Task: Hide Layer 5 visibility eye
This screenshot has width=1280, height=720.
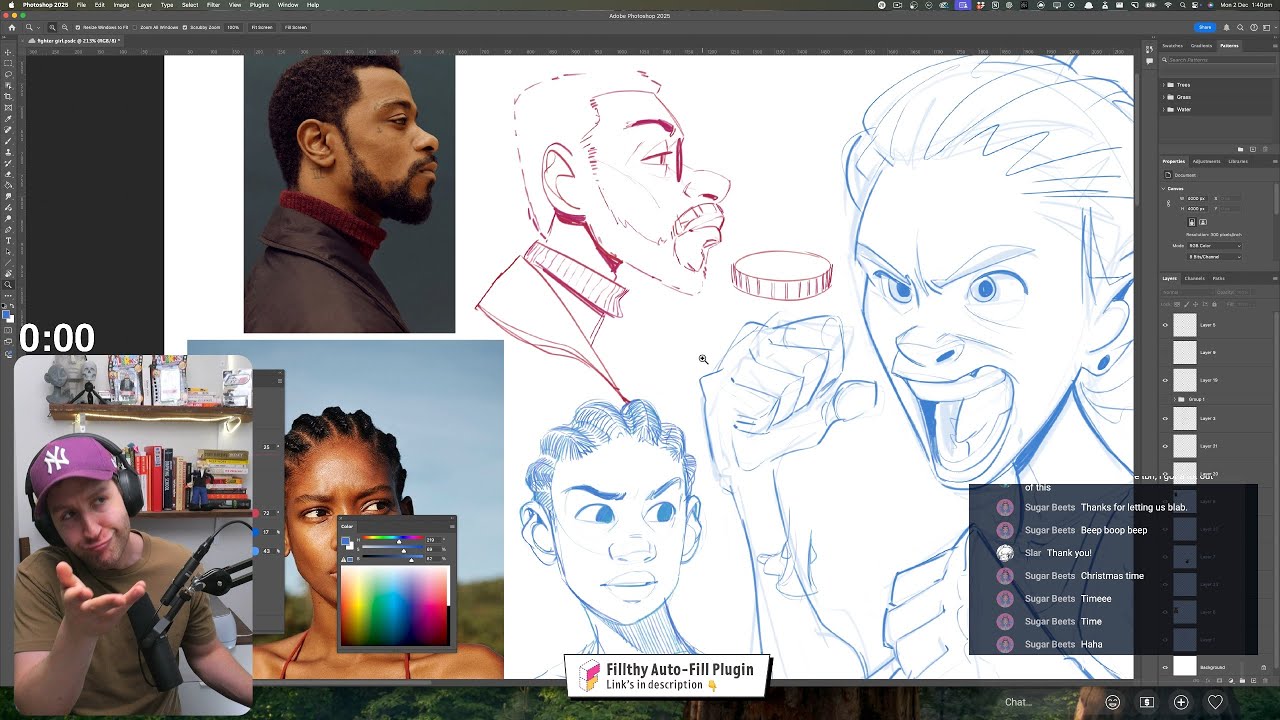Action: click(1165, 325)
